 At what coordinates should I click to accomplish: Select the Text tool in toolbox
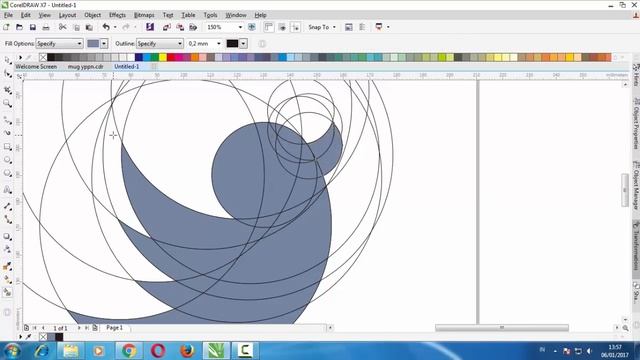7,190
